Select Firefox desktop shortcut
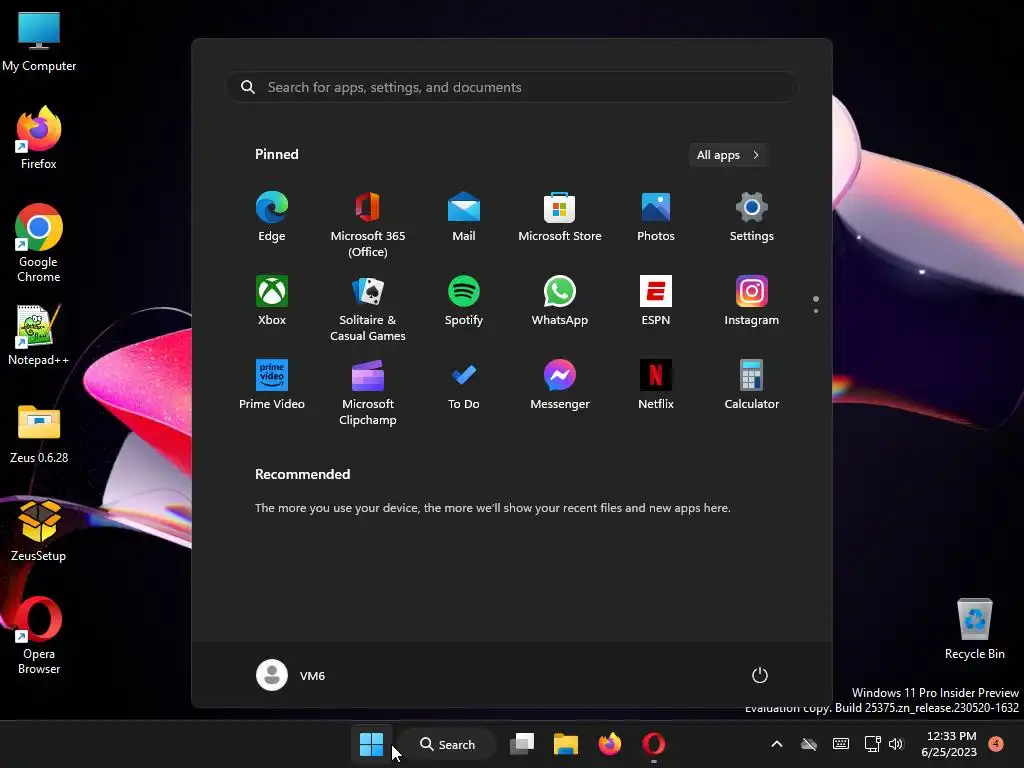The width and height of the screenshot is (1024, 768). pyautogui.click(x=39, y=138)
